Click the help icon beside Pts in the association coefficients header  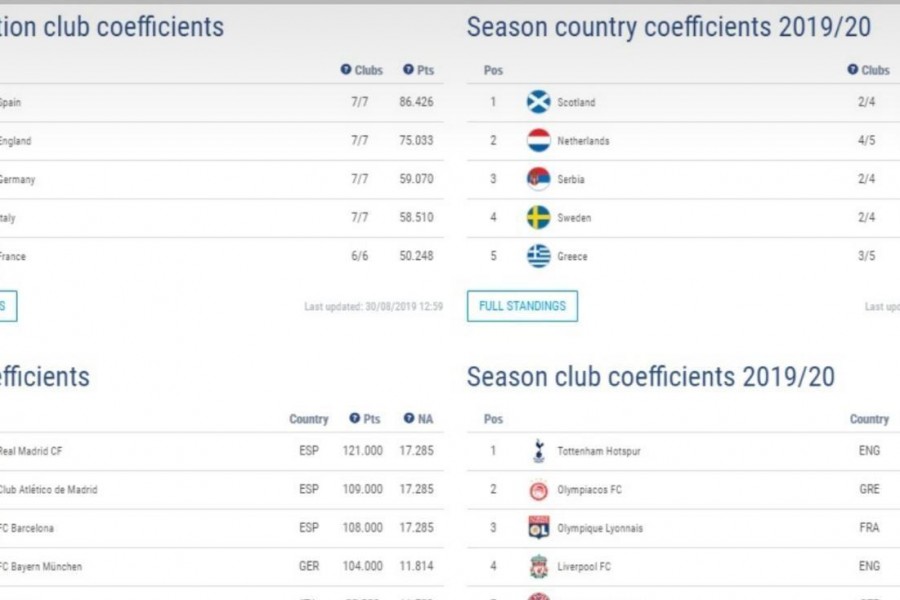408,69
